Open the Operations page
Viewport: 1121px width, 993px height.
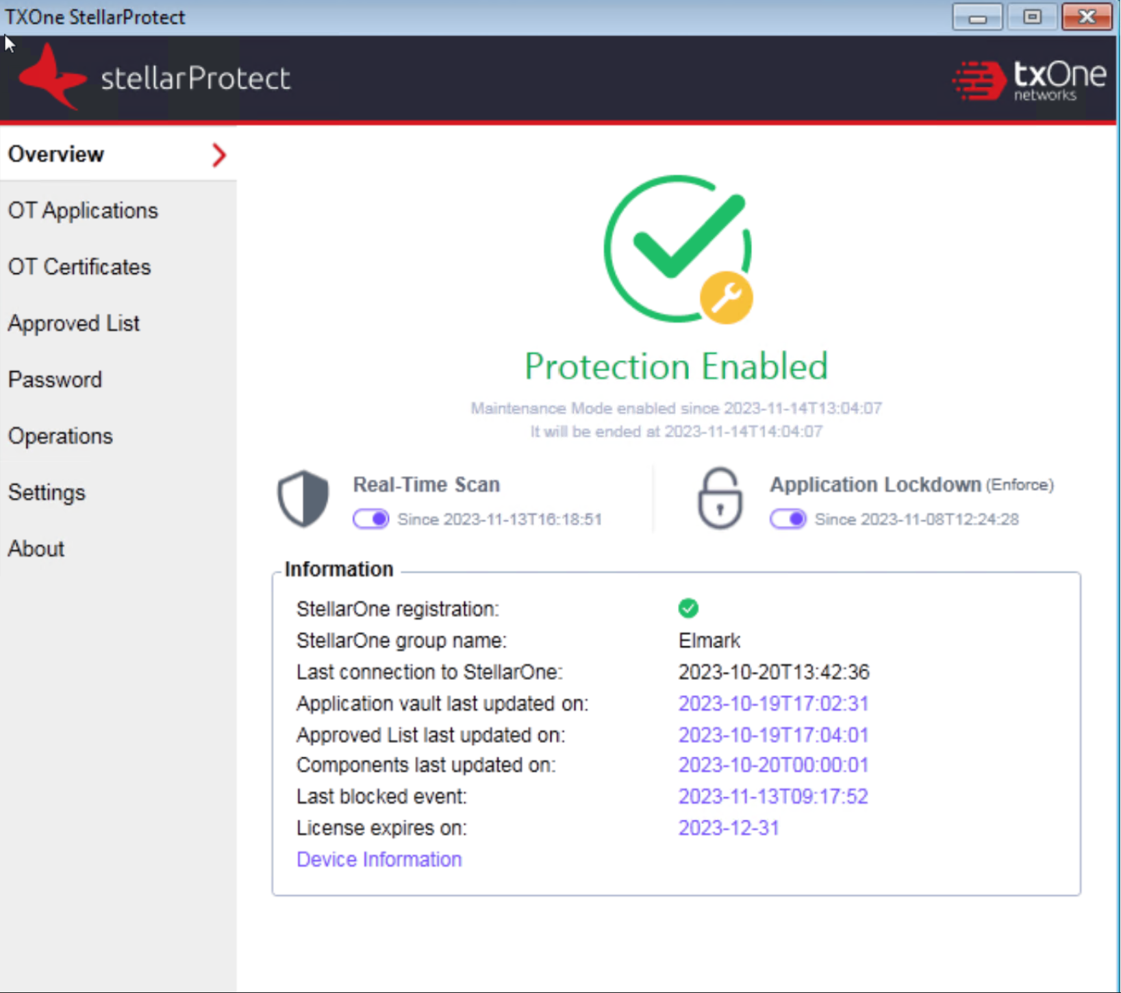pyautogui.click(x=60, y=436)
